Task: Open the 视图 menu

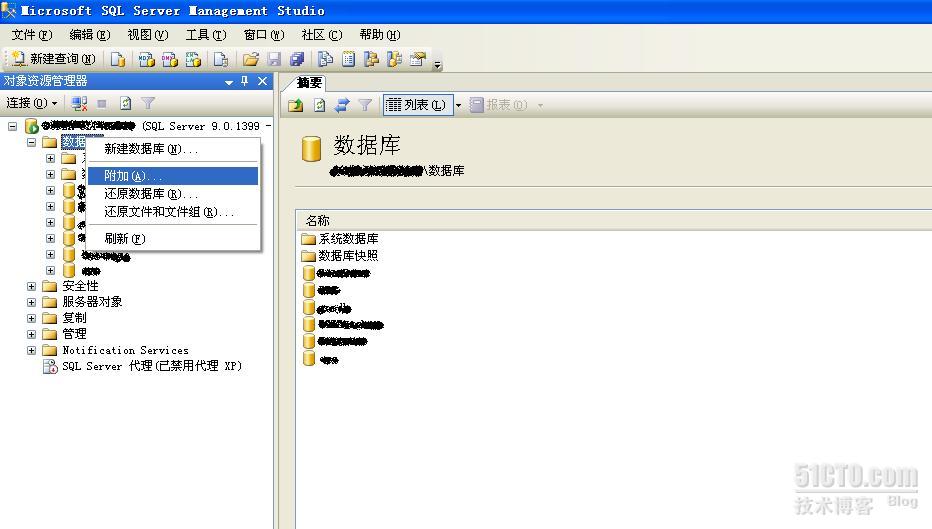Action: click(148, 35)
